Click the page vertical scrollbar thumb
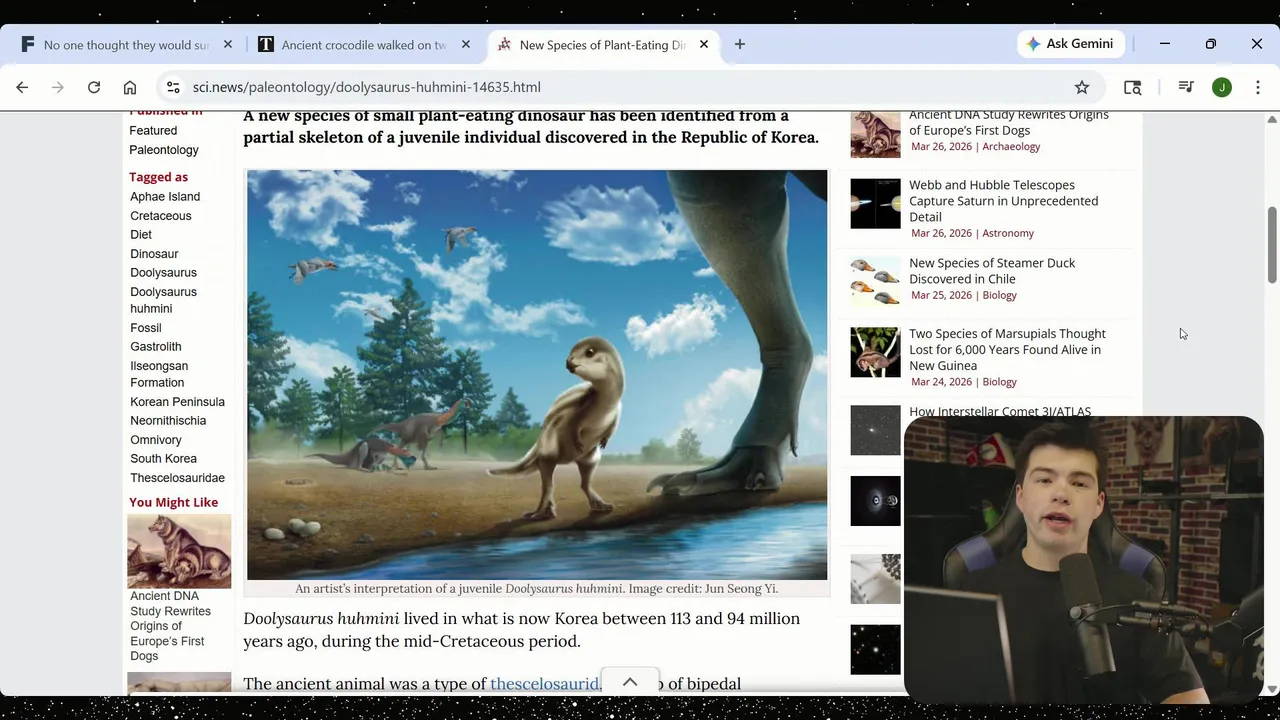Viewport: 1280px width, 720px height. pos(1272,244)
